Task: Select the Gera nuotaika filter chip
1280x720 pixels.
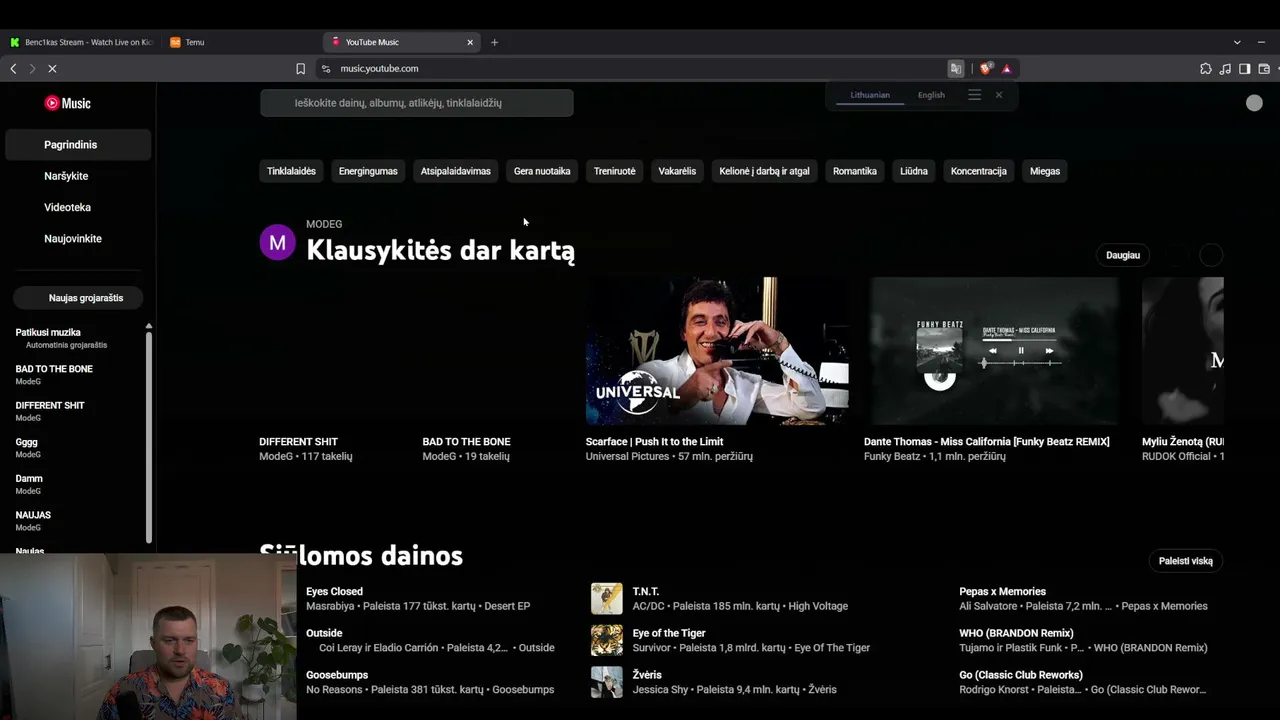Action: tap(542, 171)
